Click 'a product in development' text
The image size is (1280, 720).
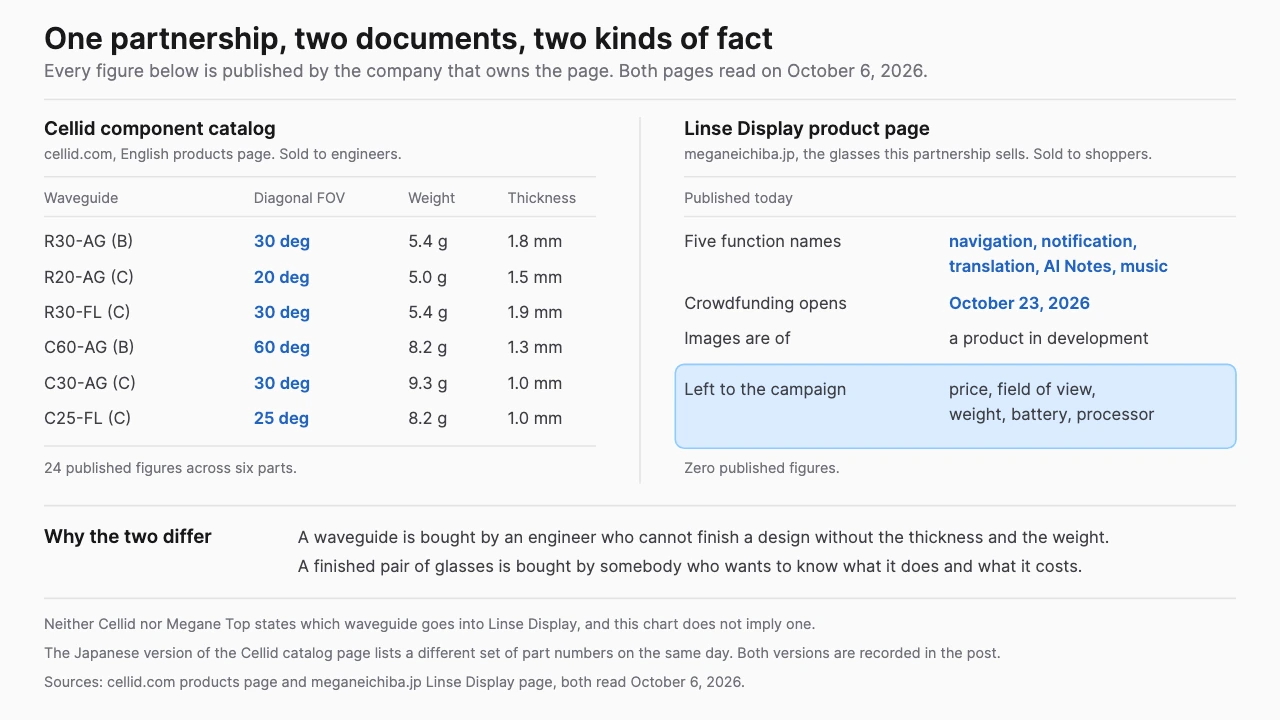1048,338
